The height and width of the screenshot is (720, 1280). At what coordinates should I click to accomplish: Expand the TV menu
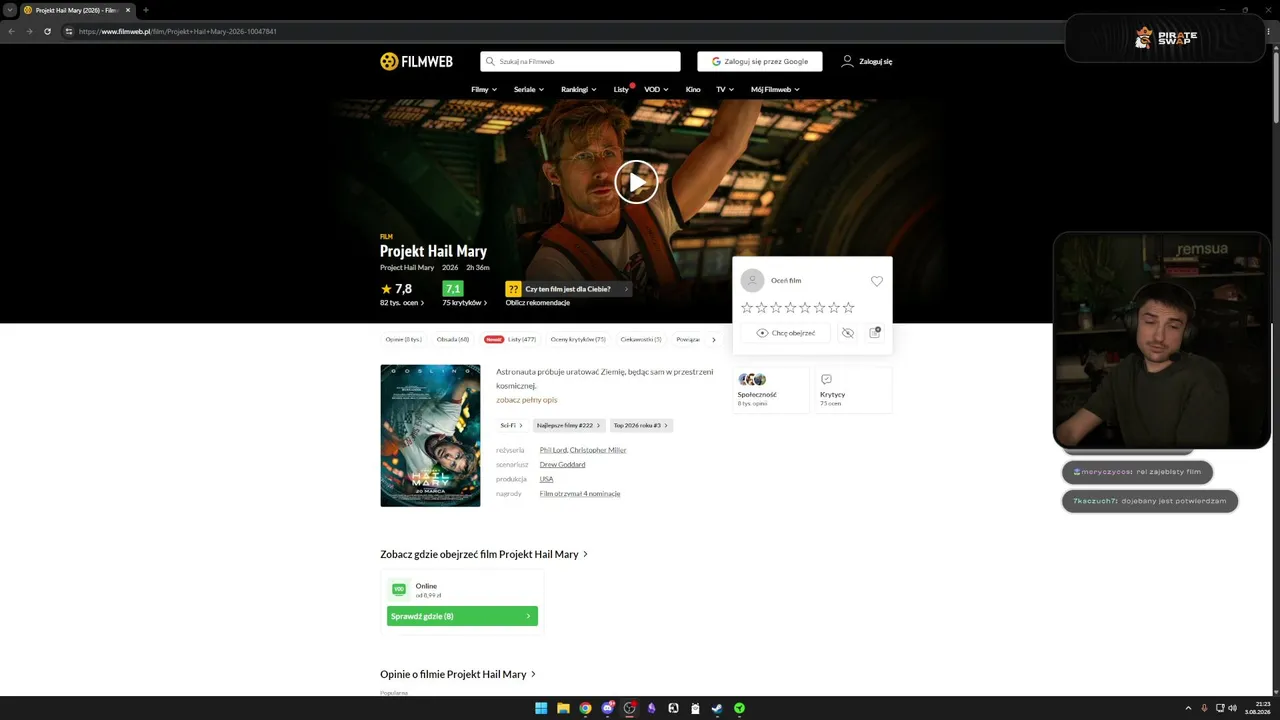coord(725,90)
